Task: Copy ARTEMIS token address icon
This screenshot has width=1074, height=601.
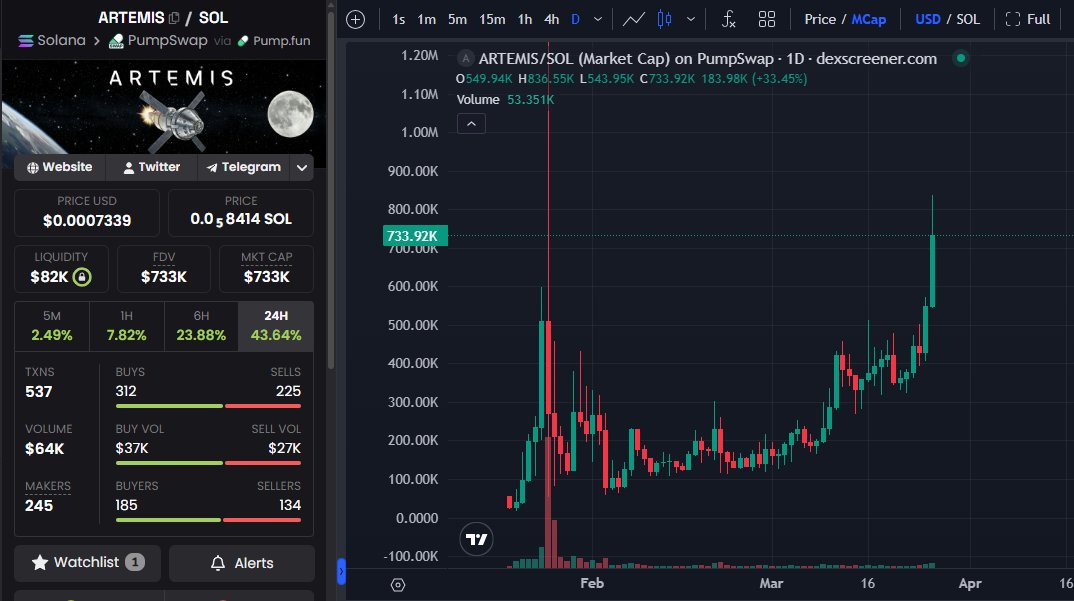Action: (x=174, y=18)
